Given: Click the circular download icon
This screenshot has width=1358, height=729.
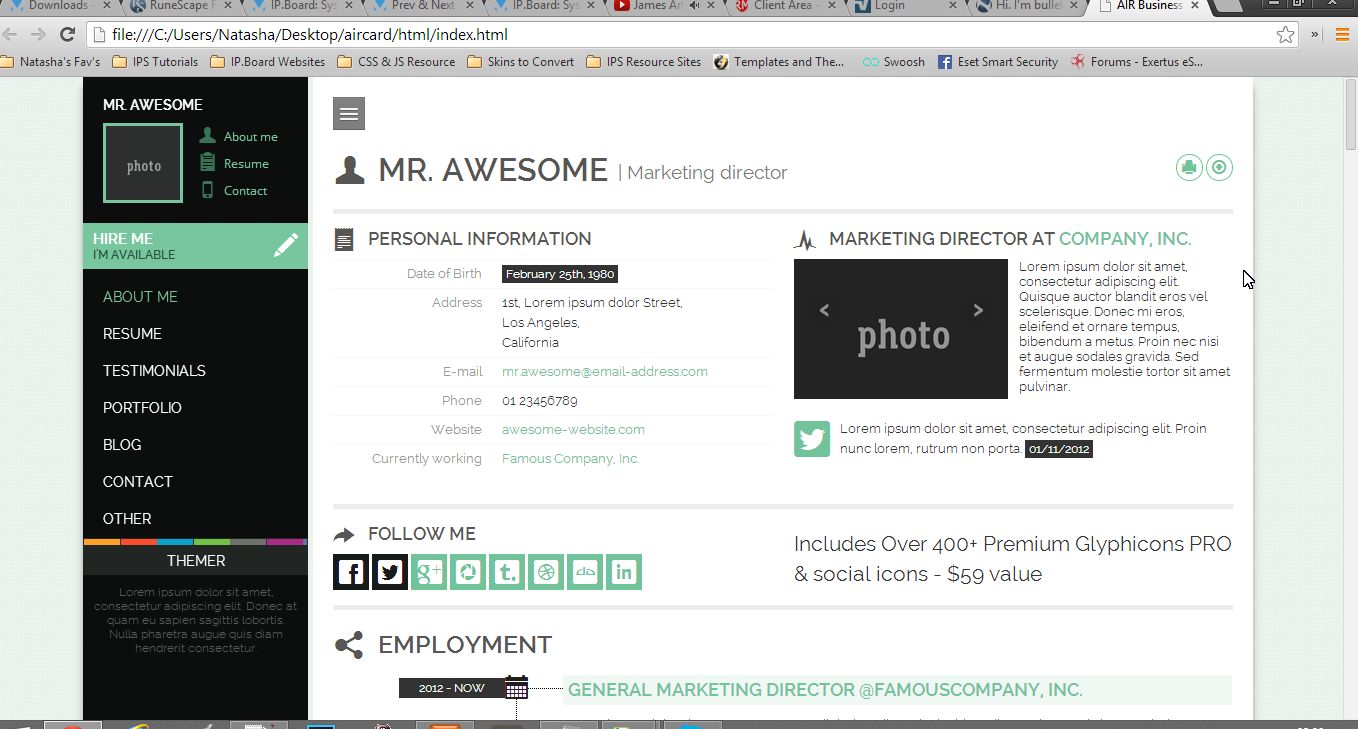Looking at the screenshot, I should pos(1219,168).
